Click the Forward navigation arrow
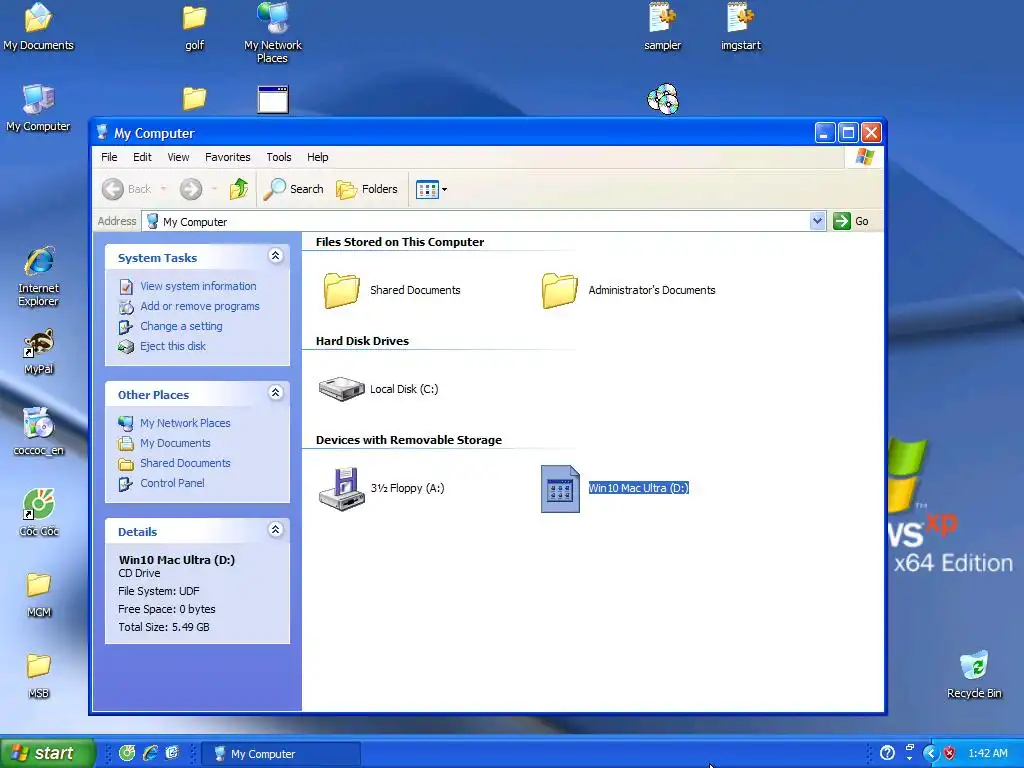 point(191,189)
